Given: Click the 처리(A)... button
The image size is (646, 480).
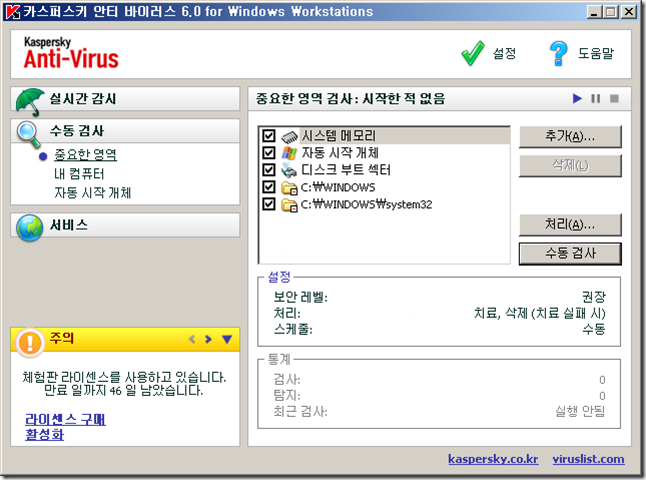Looking at the screenshot, I should tap(570, 225).
